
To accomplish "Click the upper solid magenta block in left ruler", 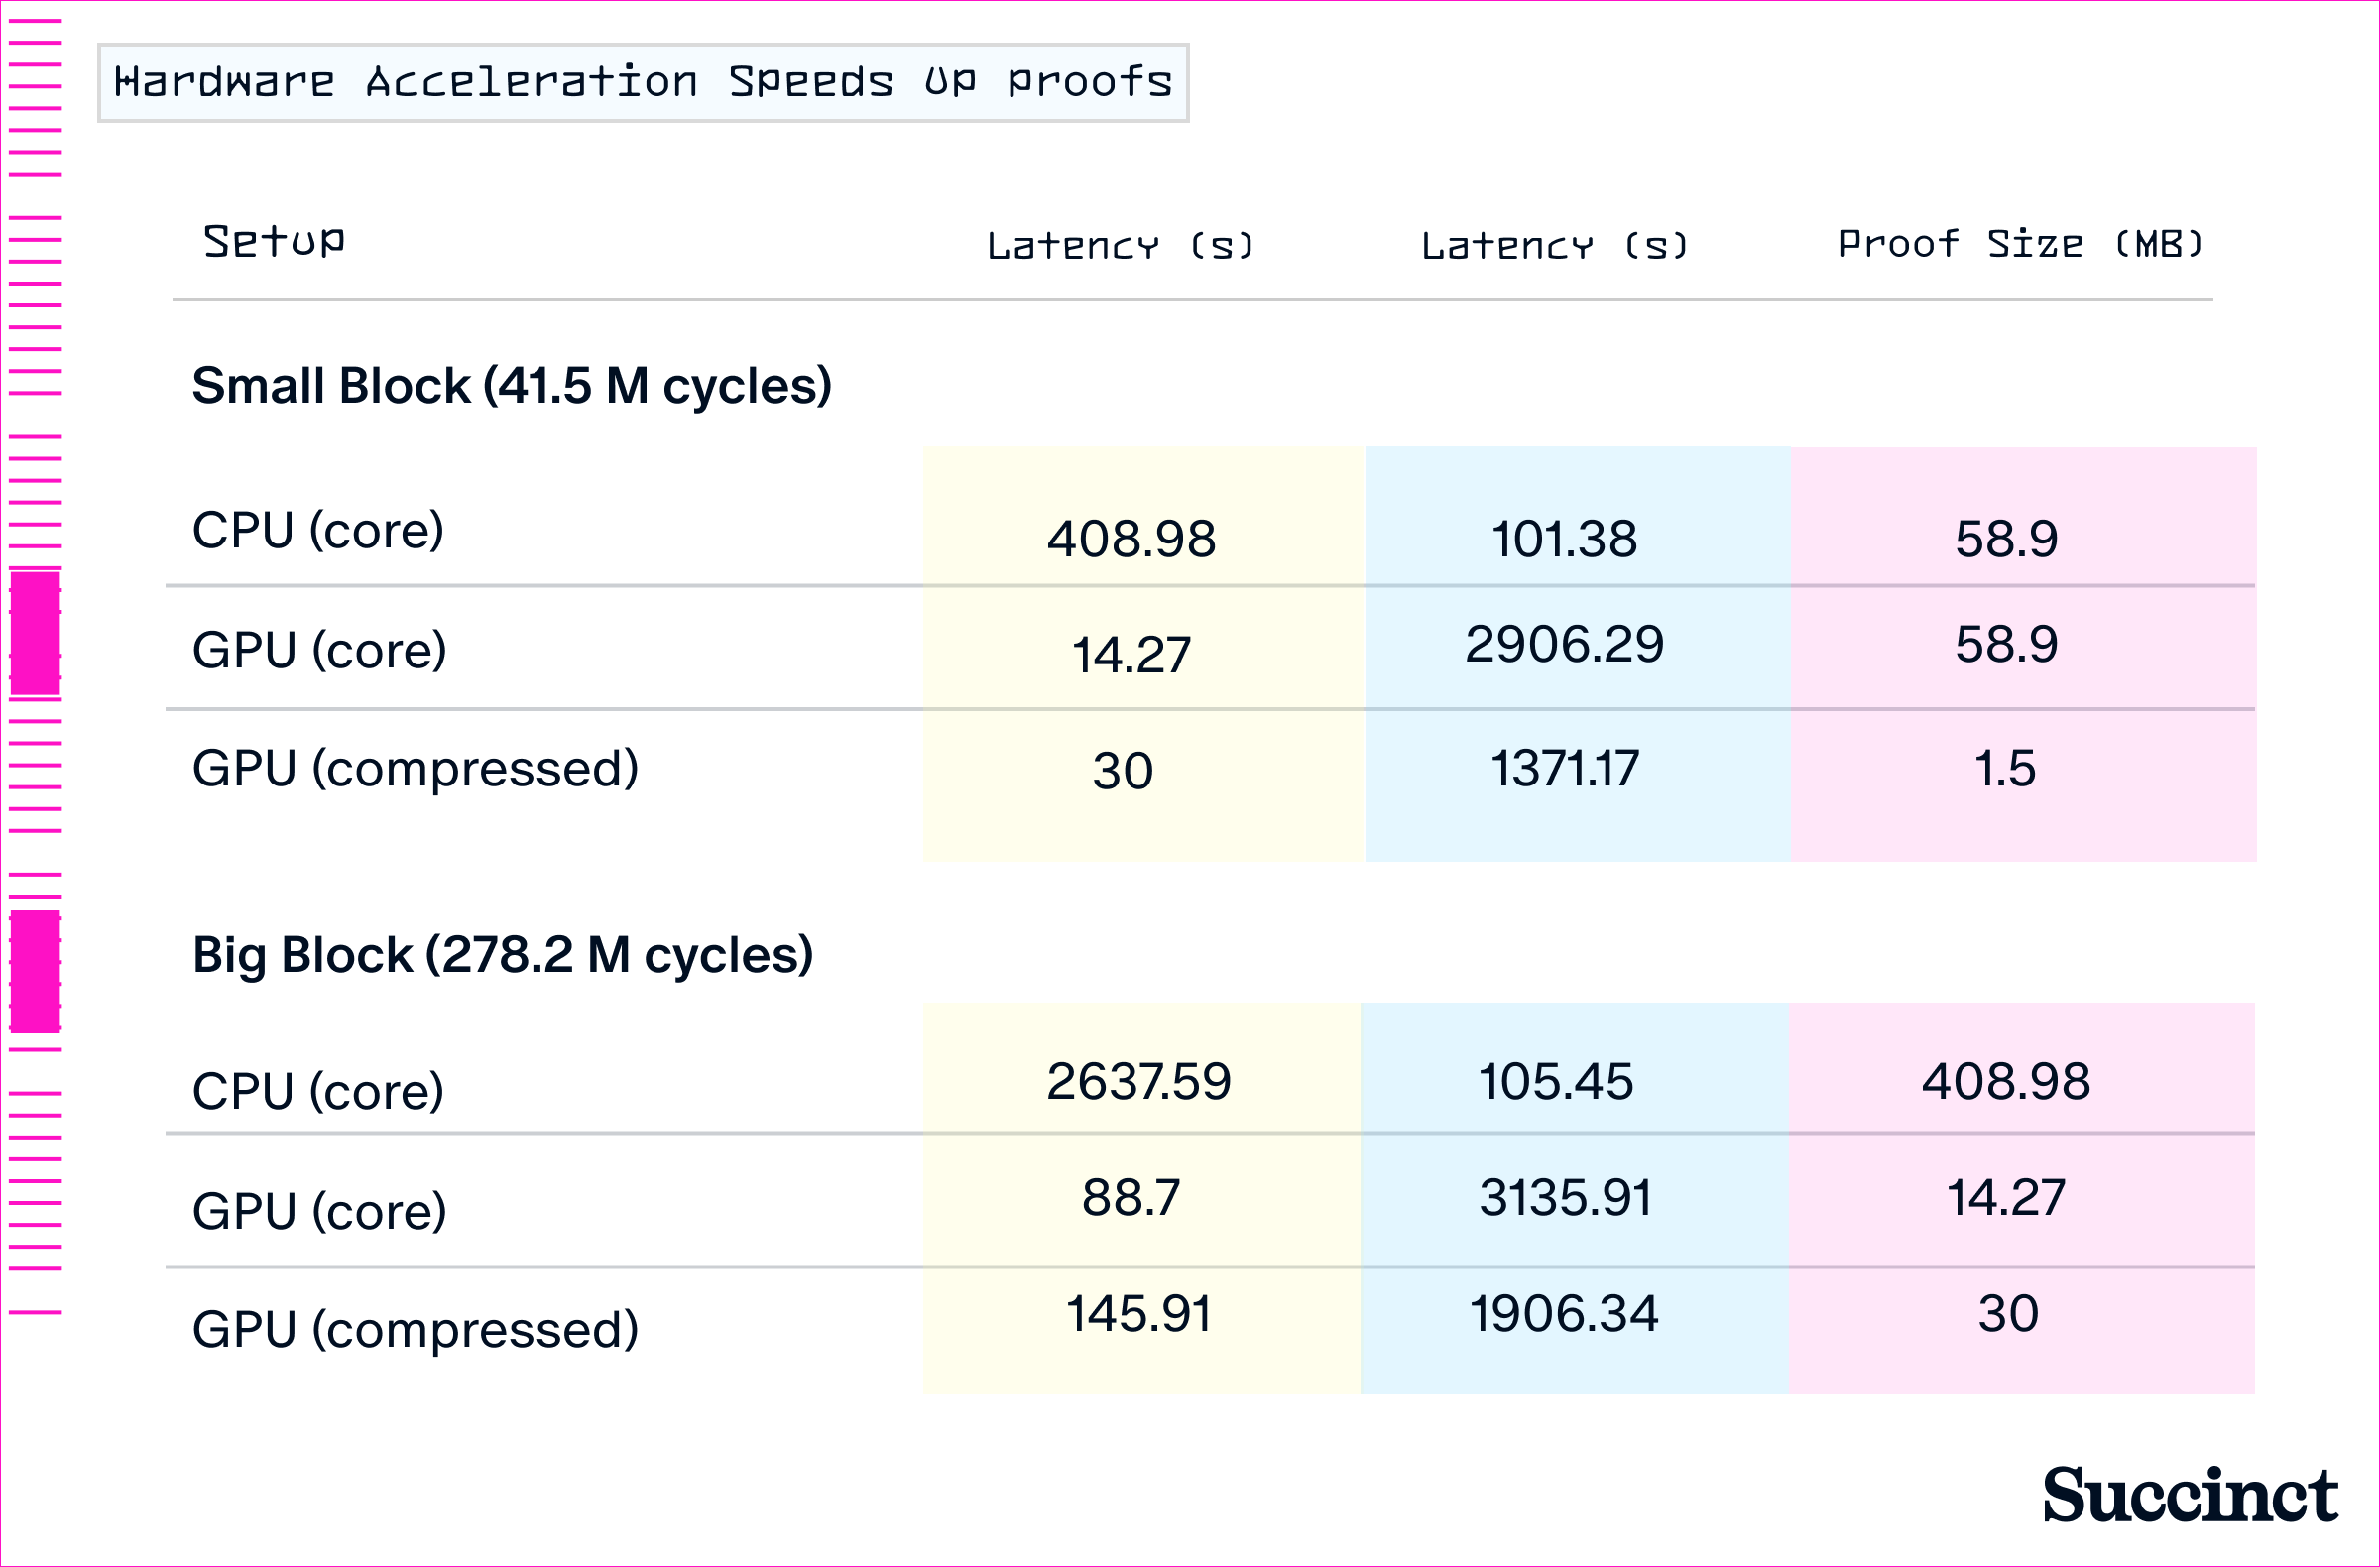I will coord(35,632).
